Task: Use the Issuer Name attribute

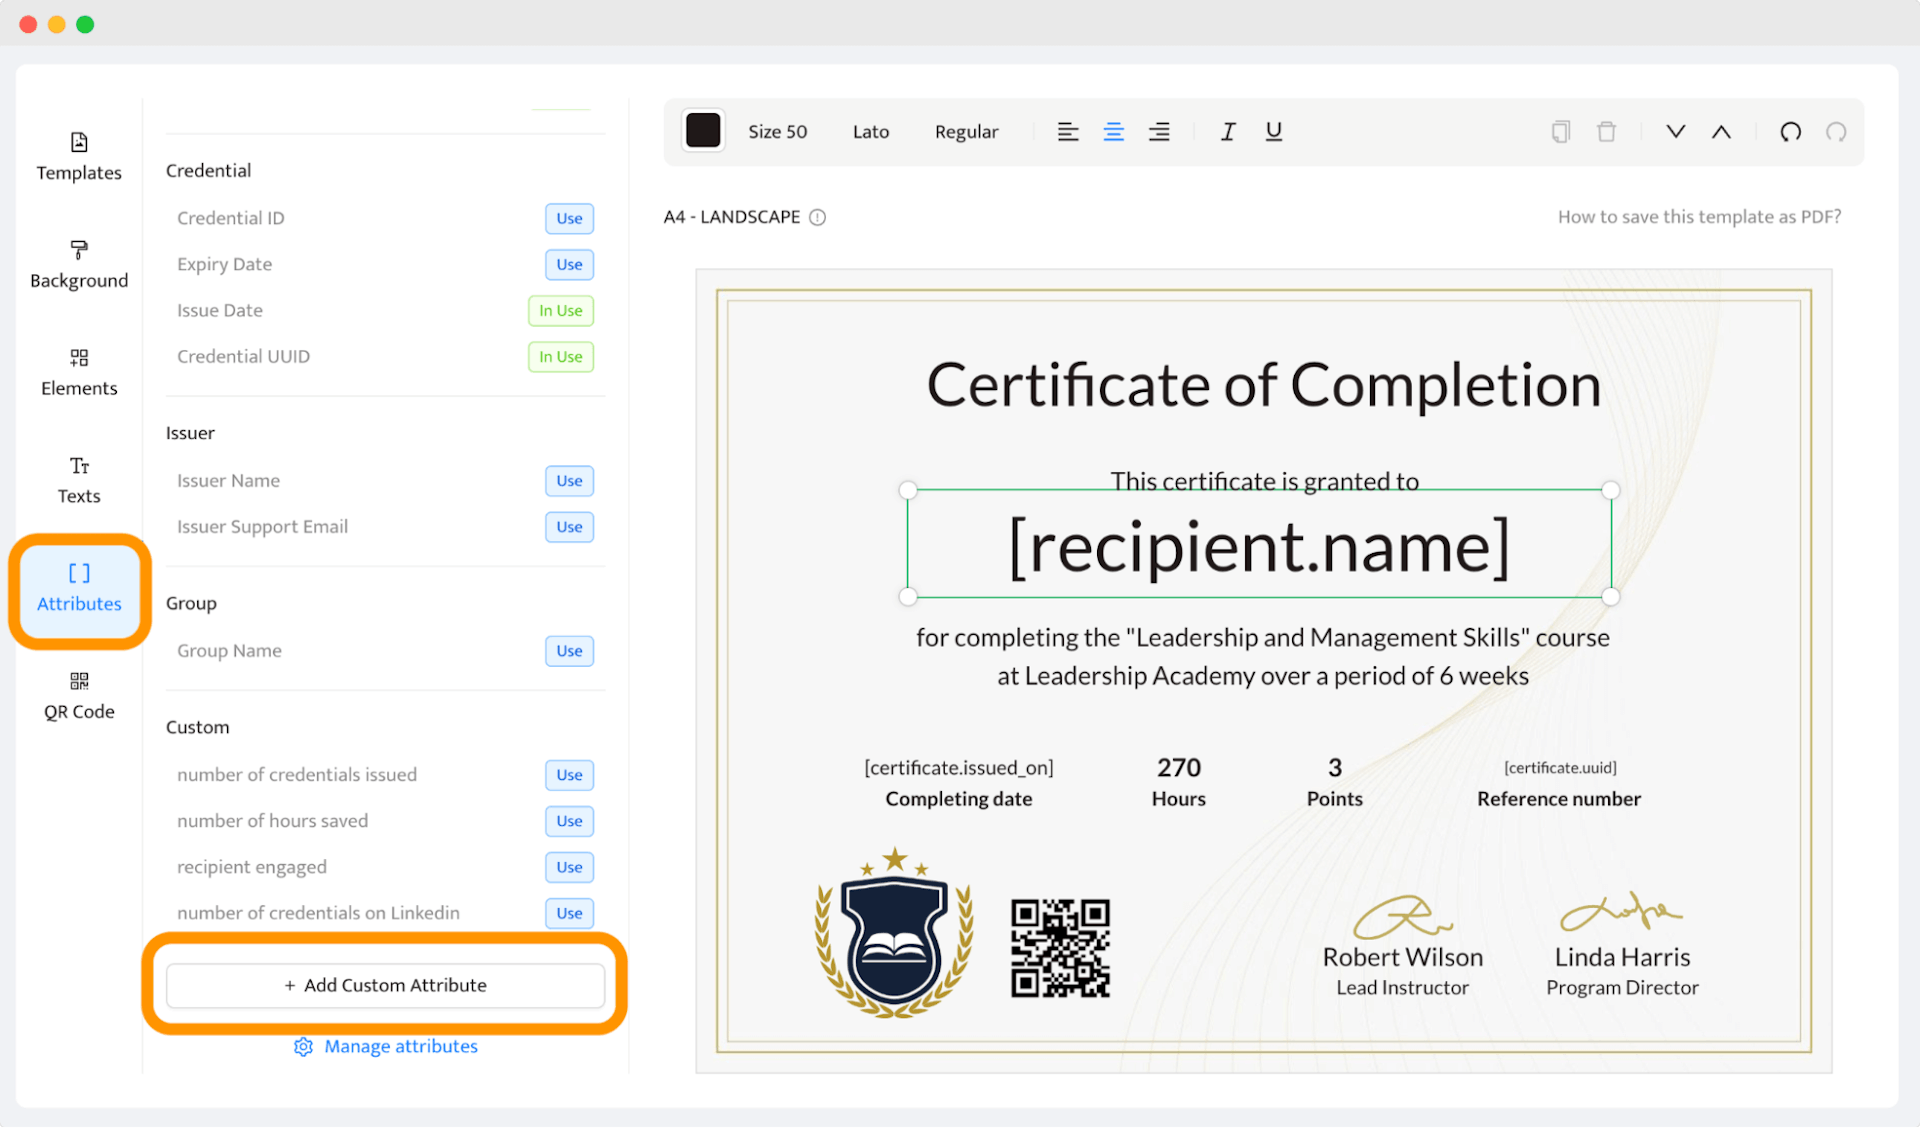Action: 567,478
